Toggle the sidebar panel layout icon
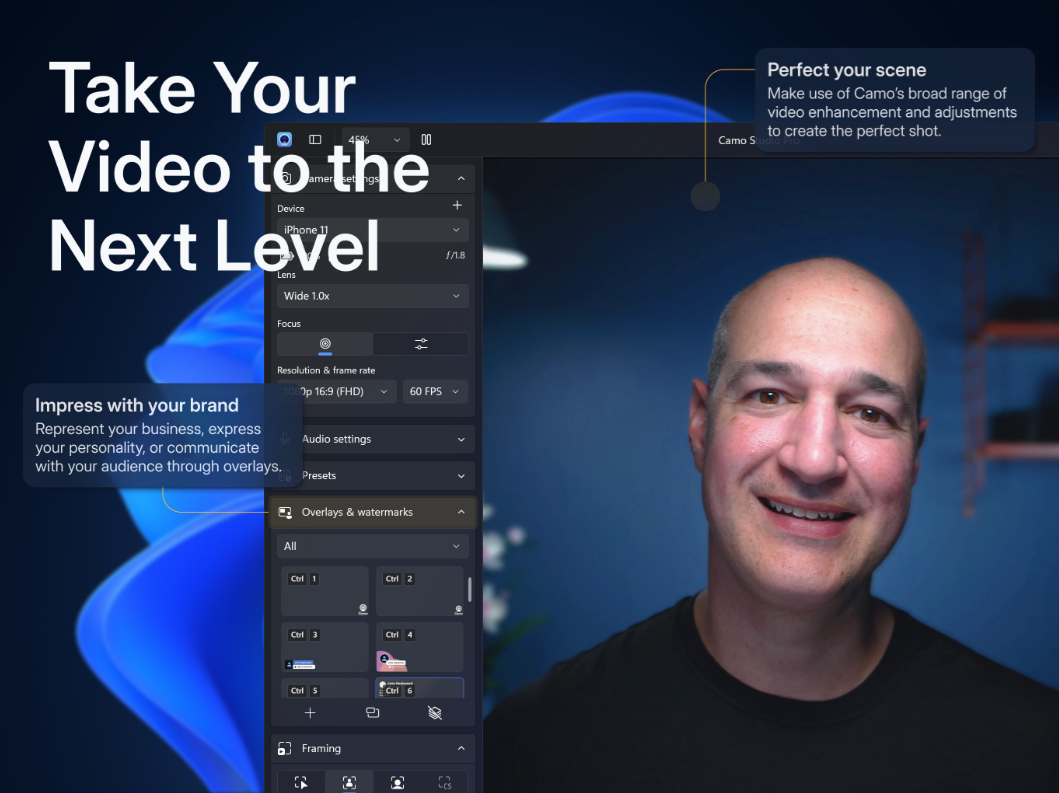 coord(315,140)
